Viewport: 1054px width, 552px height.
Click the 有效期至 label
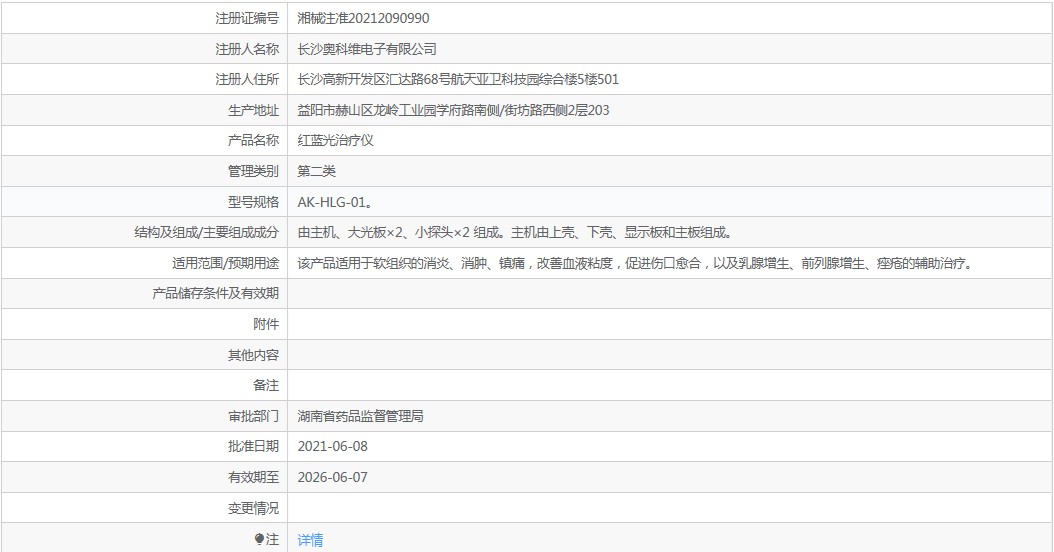point(253,477)
